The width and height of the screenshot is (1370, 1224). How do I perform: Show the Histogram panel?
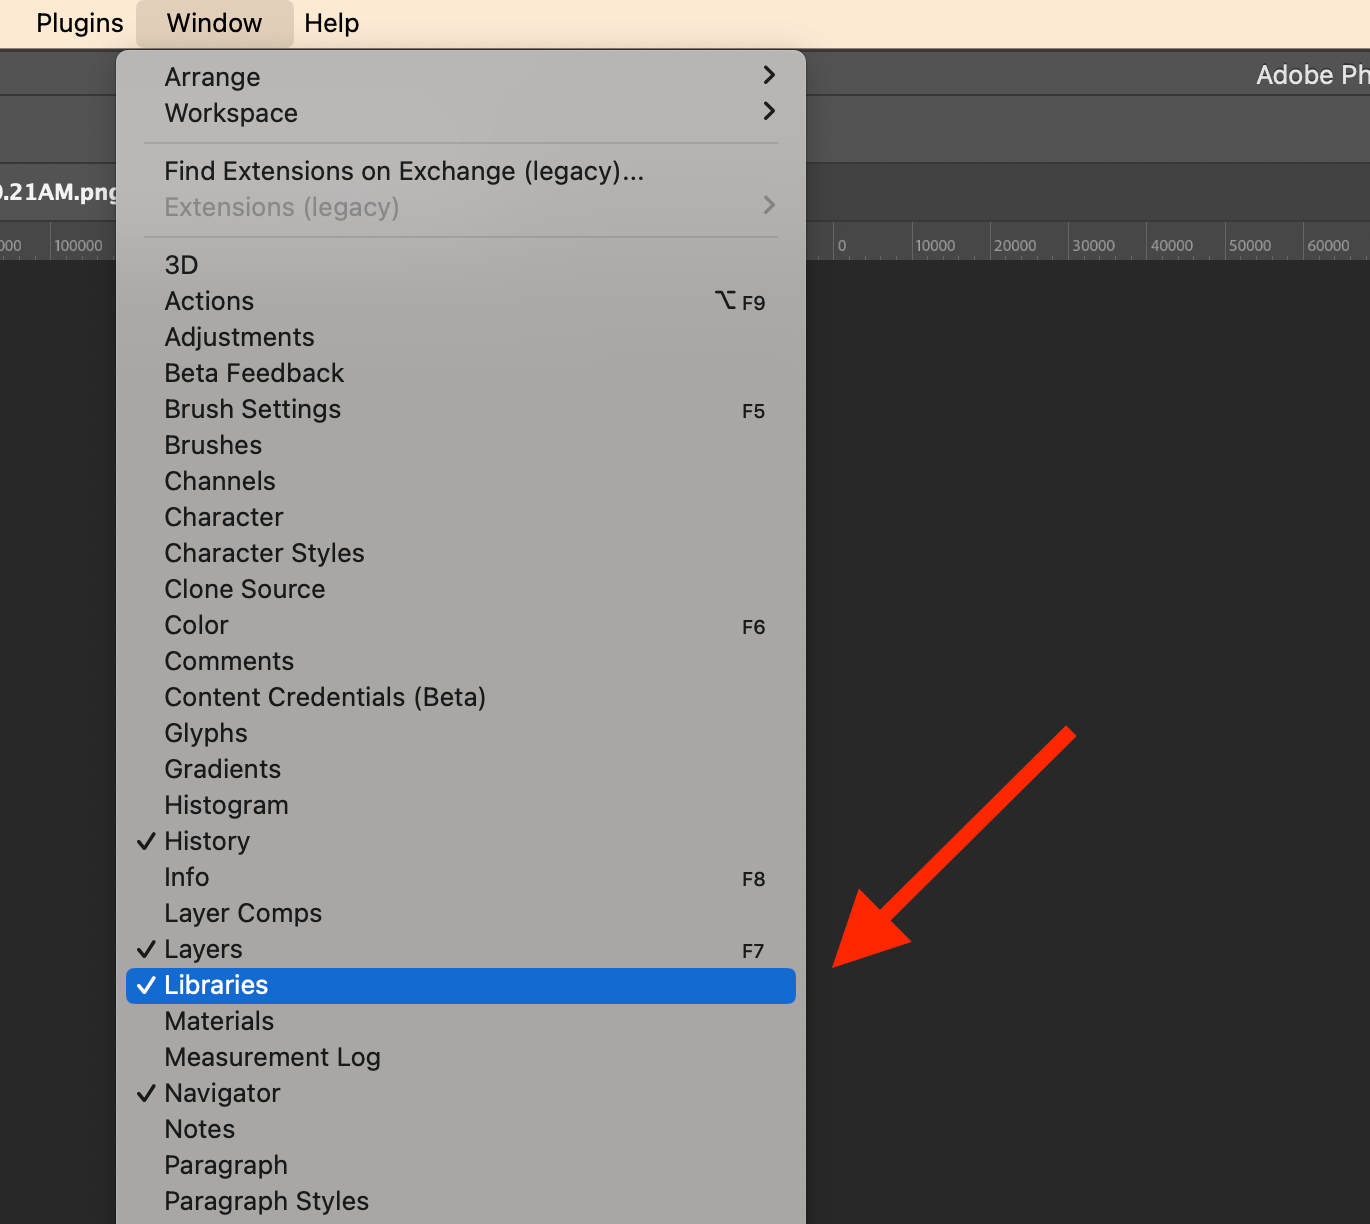[x=461, y=805]
